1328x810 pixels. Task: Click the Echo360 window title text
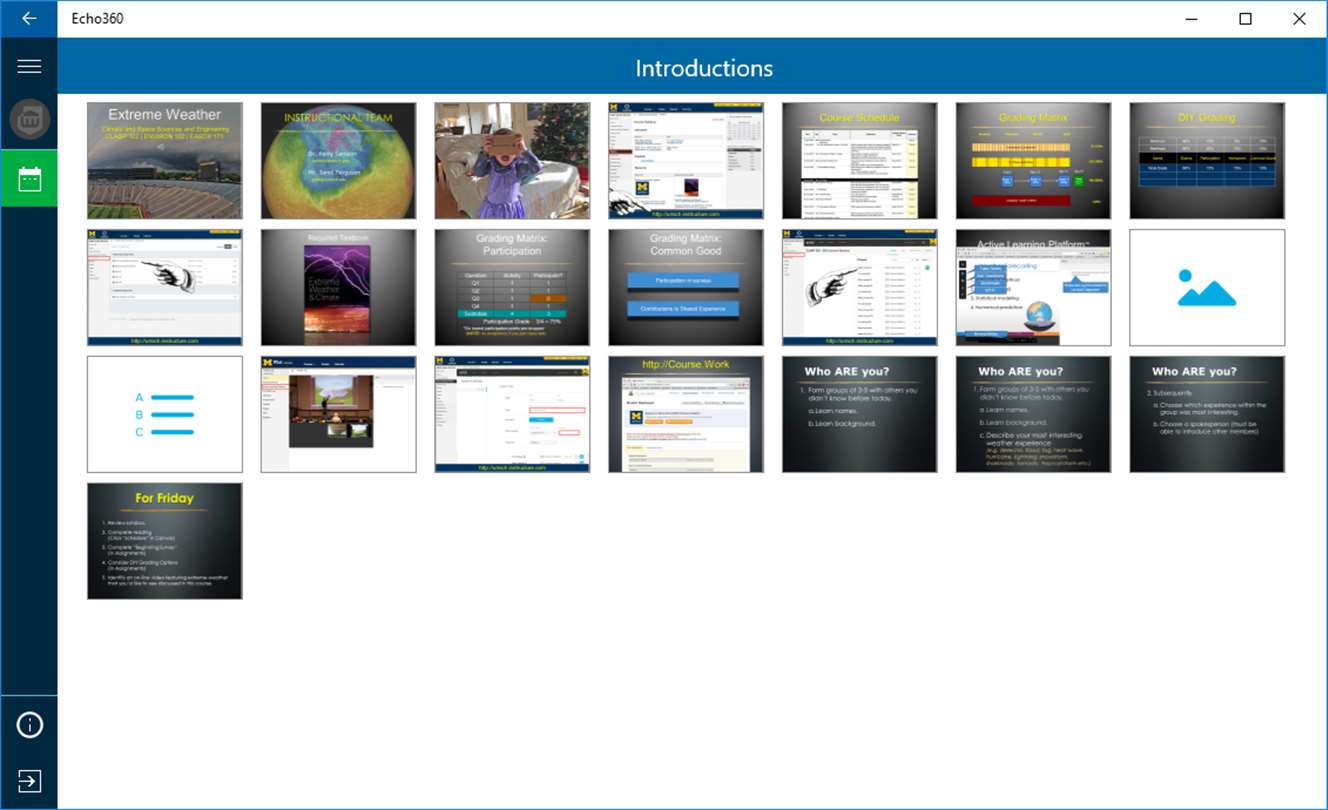coord(98,19)
